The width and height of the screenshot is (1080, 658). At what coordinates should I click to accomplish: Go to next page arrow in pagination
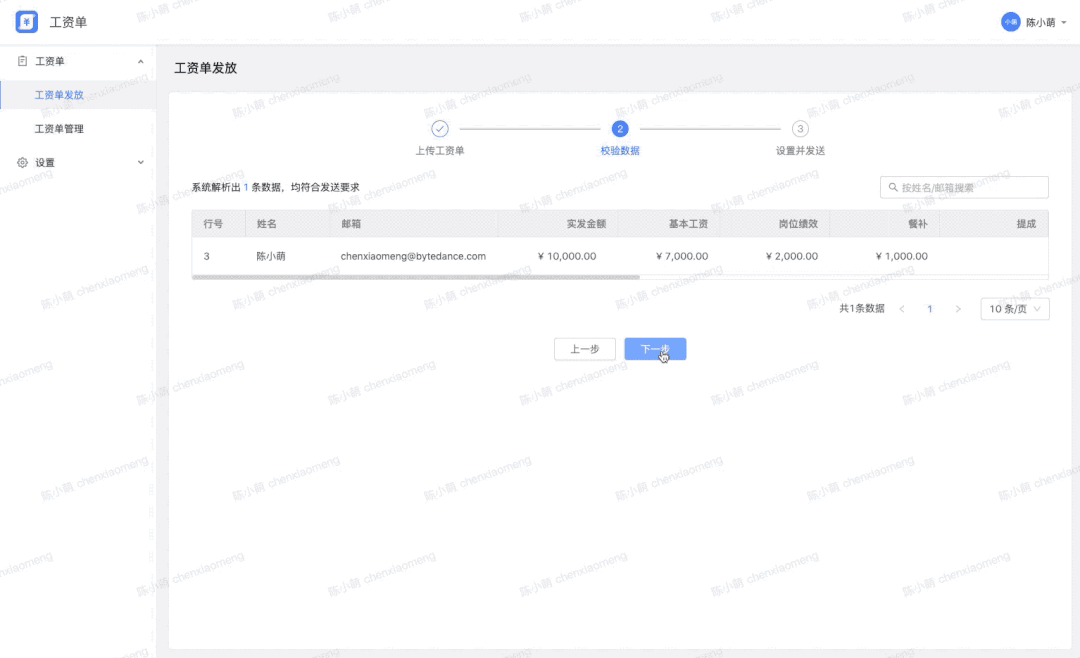pyautogui.click(x=957, y=309)
